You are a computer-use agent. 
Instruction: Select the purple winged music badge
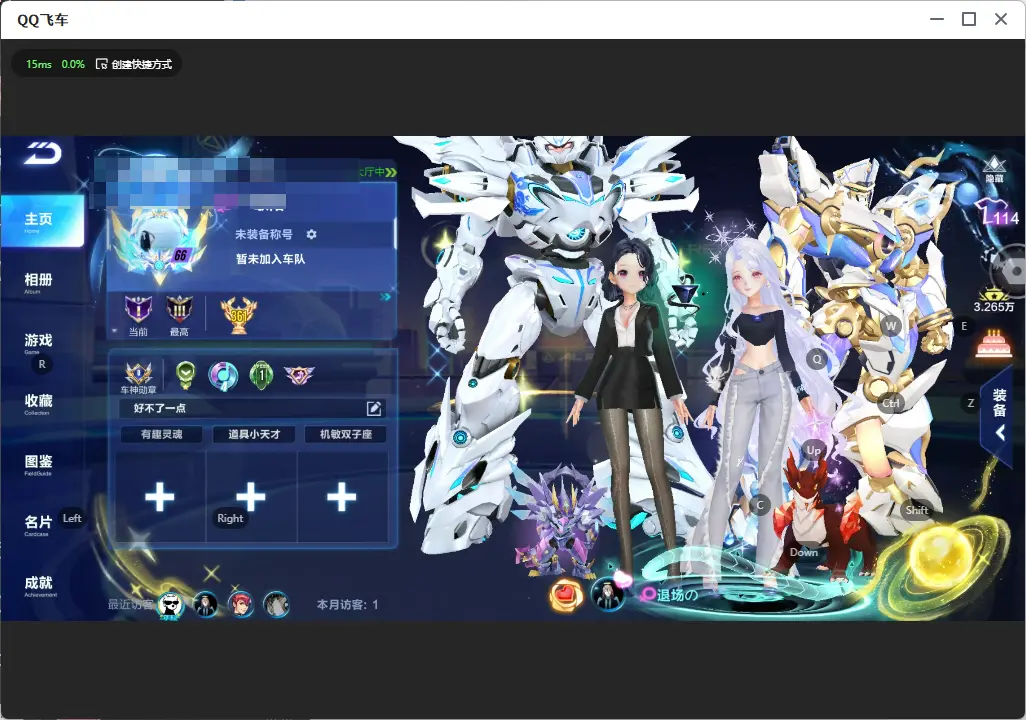[299, 375]
